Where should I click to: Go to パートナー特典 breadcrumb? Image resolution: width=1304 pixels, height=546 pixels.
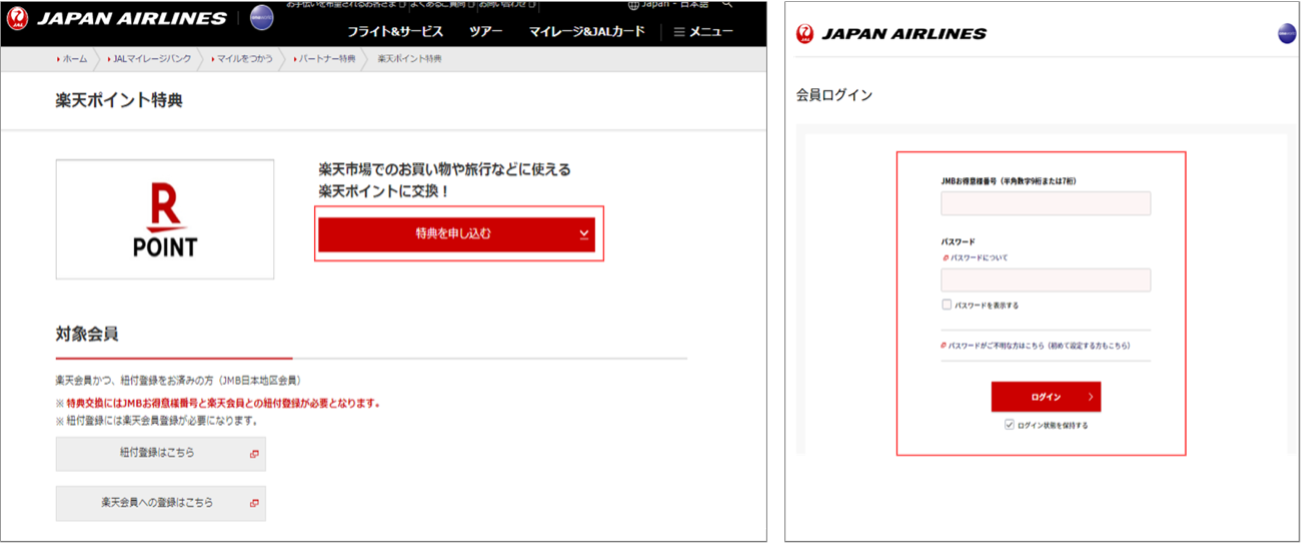325,59
